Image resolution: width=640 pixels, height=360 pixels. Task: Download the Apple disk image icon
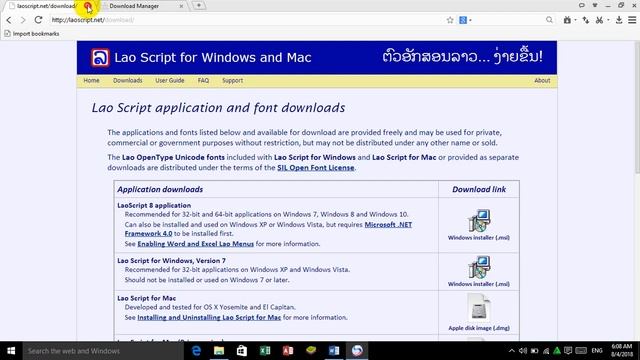click(479, 308)
